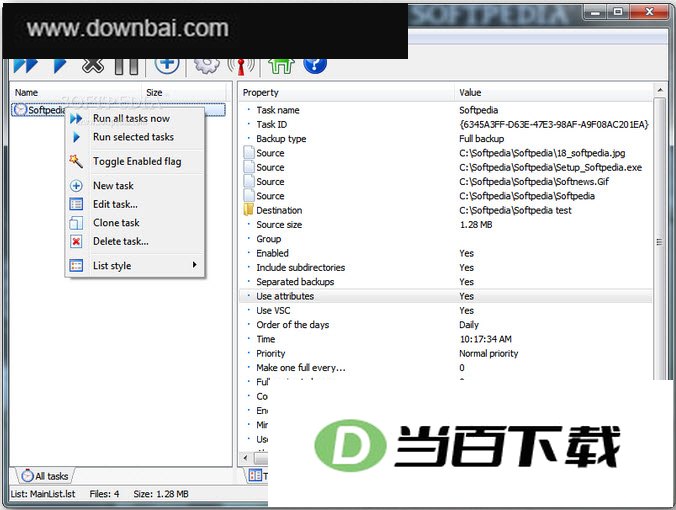
Task: Choose Run selected tasks menu entry
Action: pos(133,137)
